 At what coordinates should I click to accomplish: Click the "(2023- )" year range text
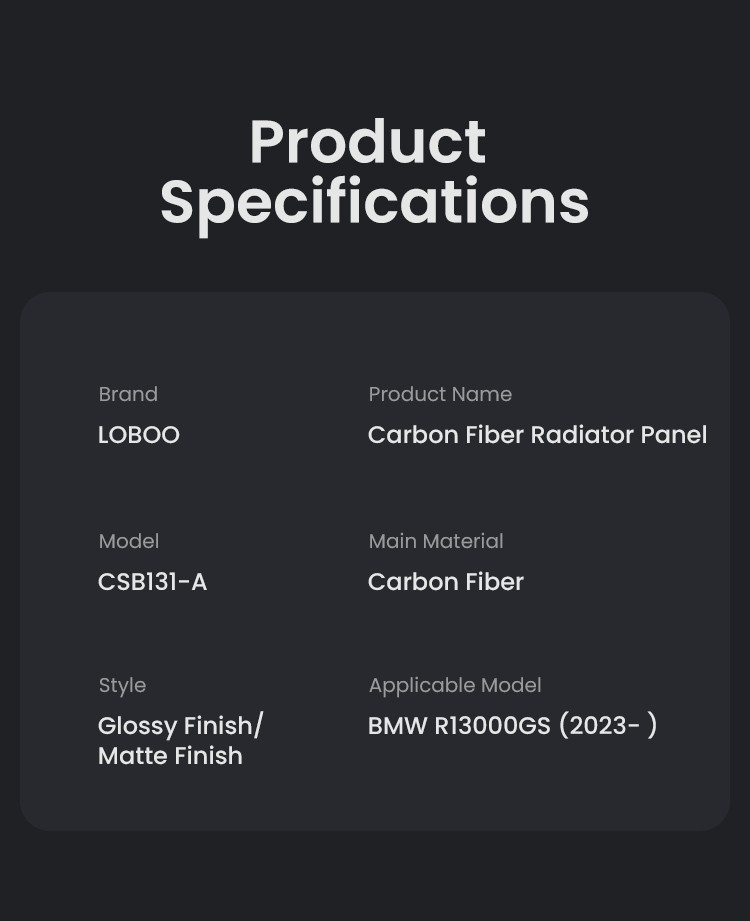point(607,726)
